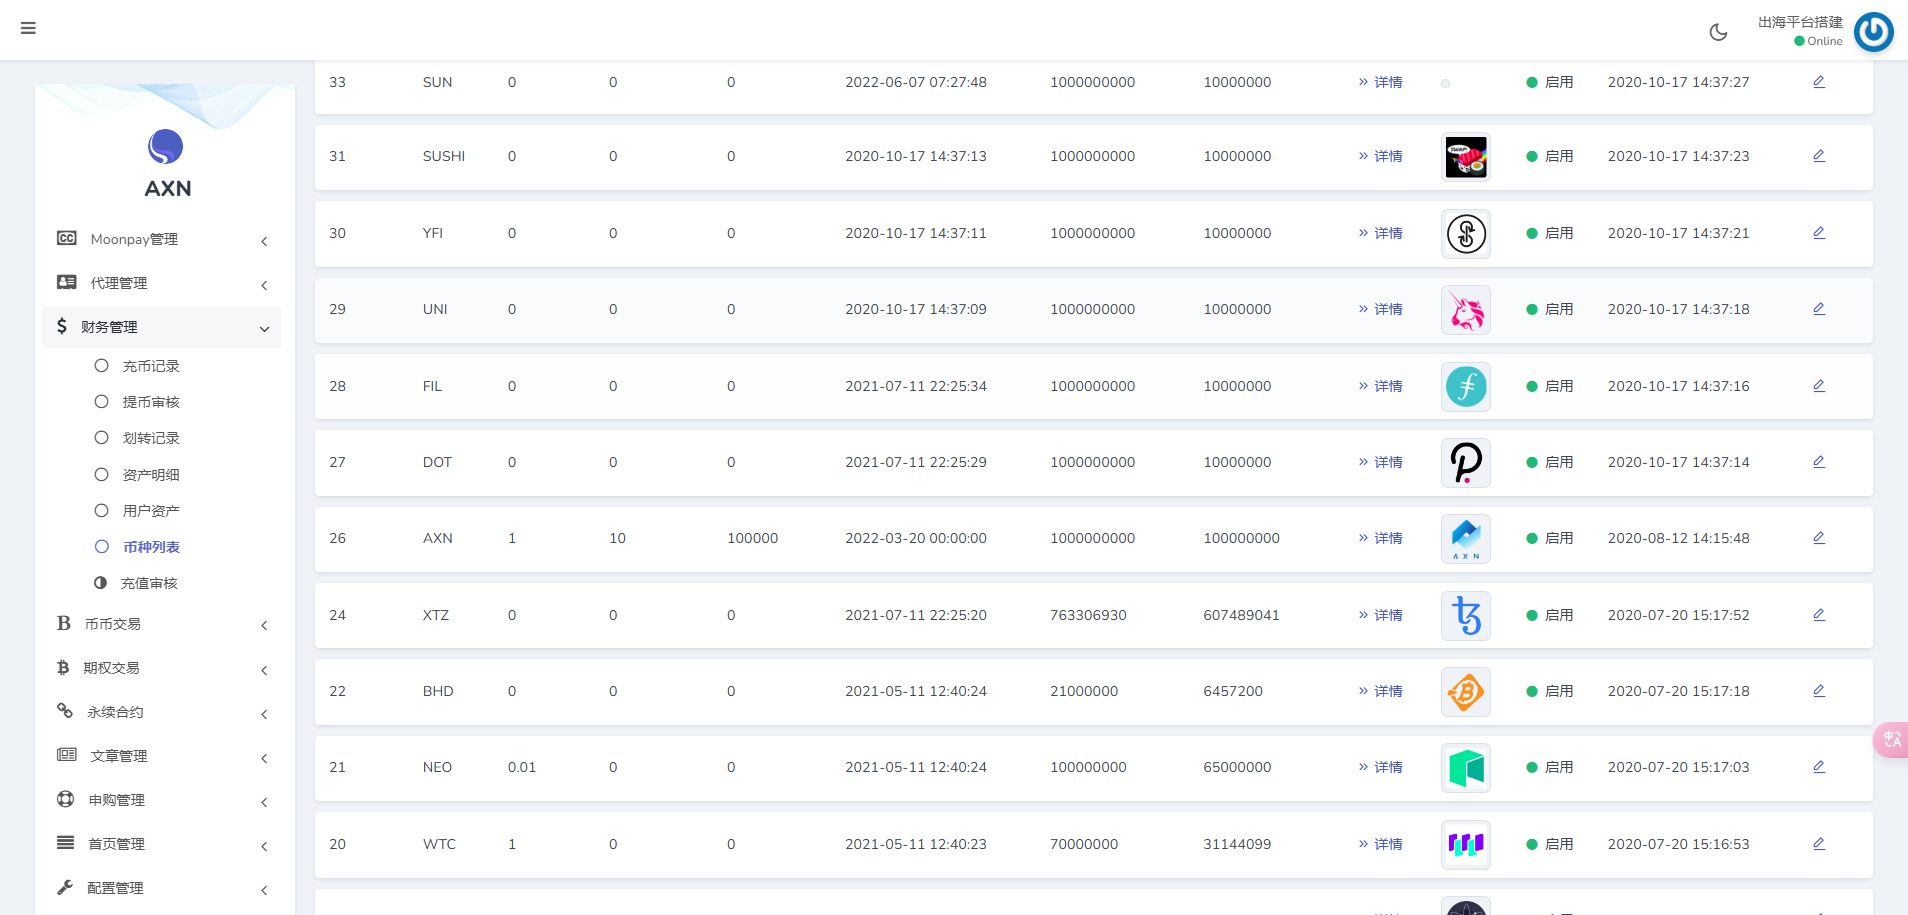Expand the 币币交易 menu

pyautogui.click(x=162, y=624)
